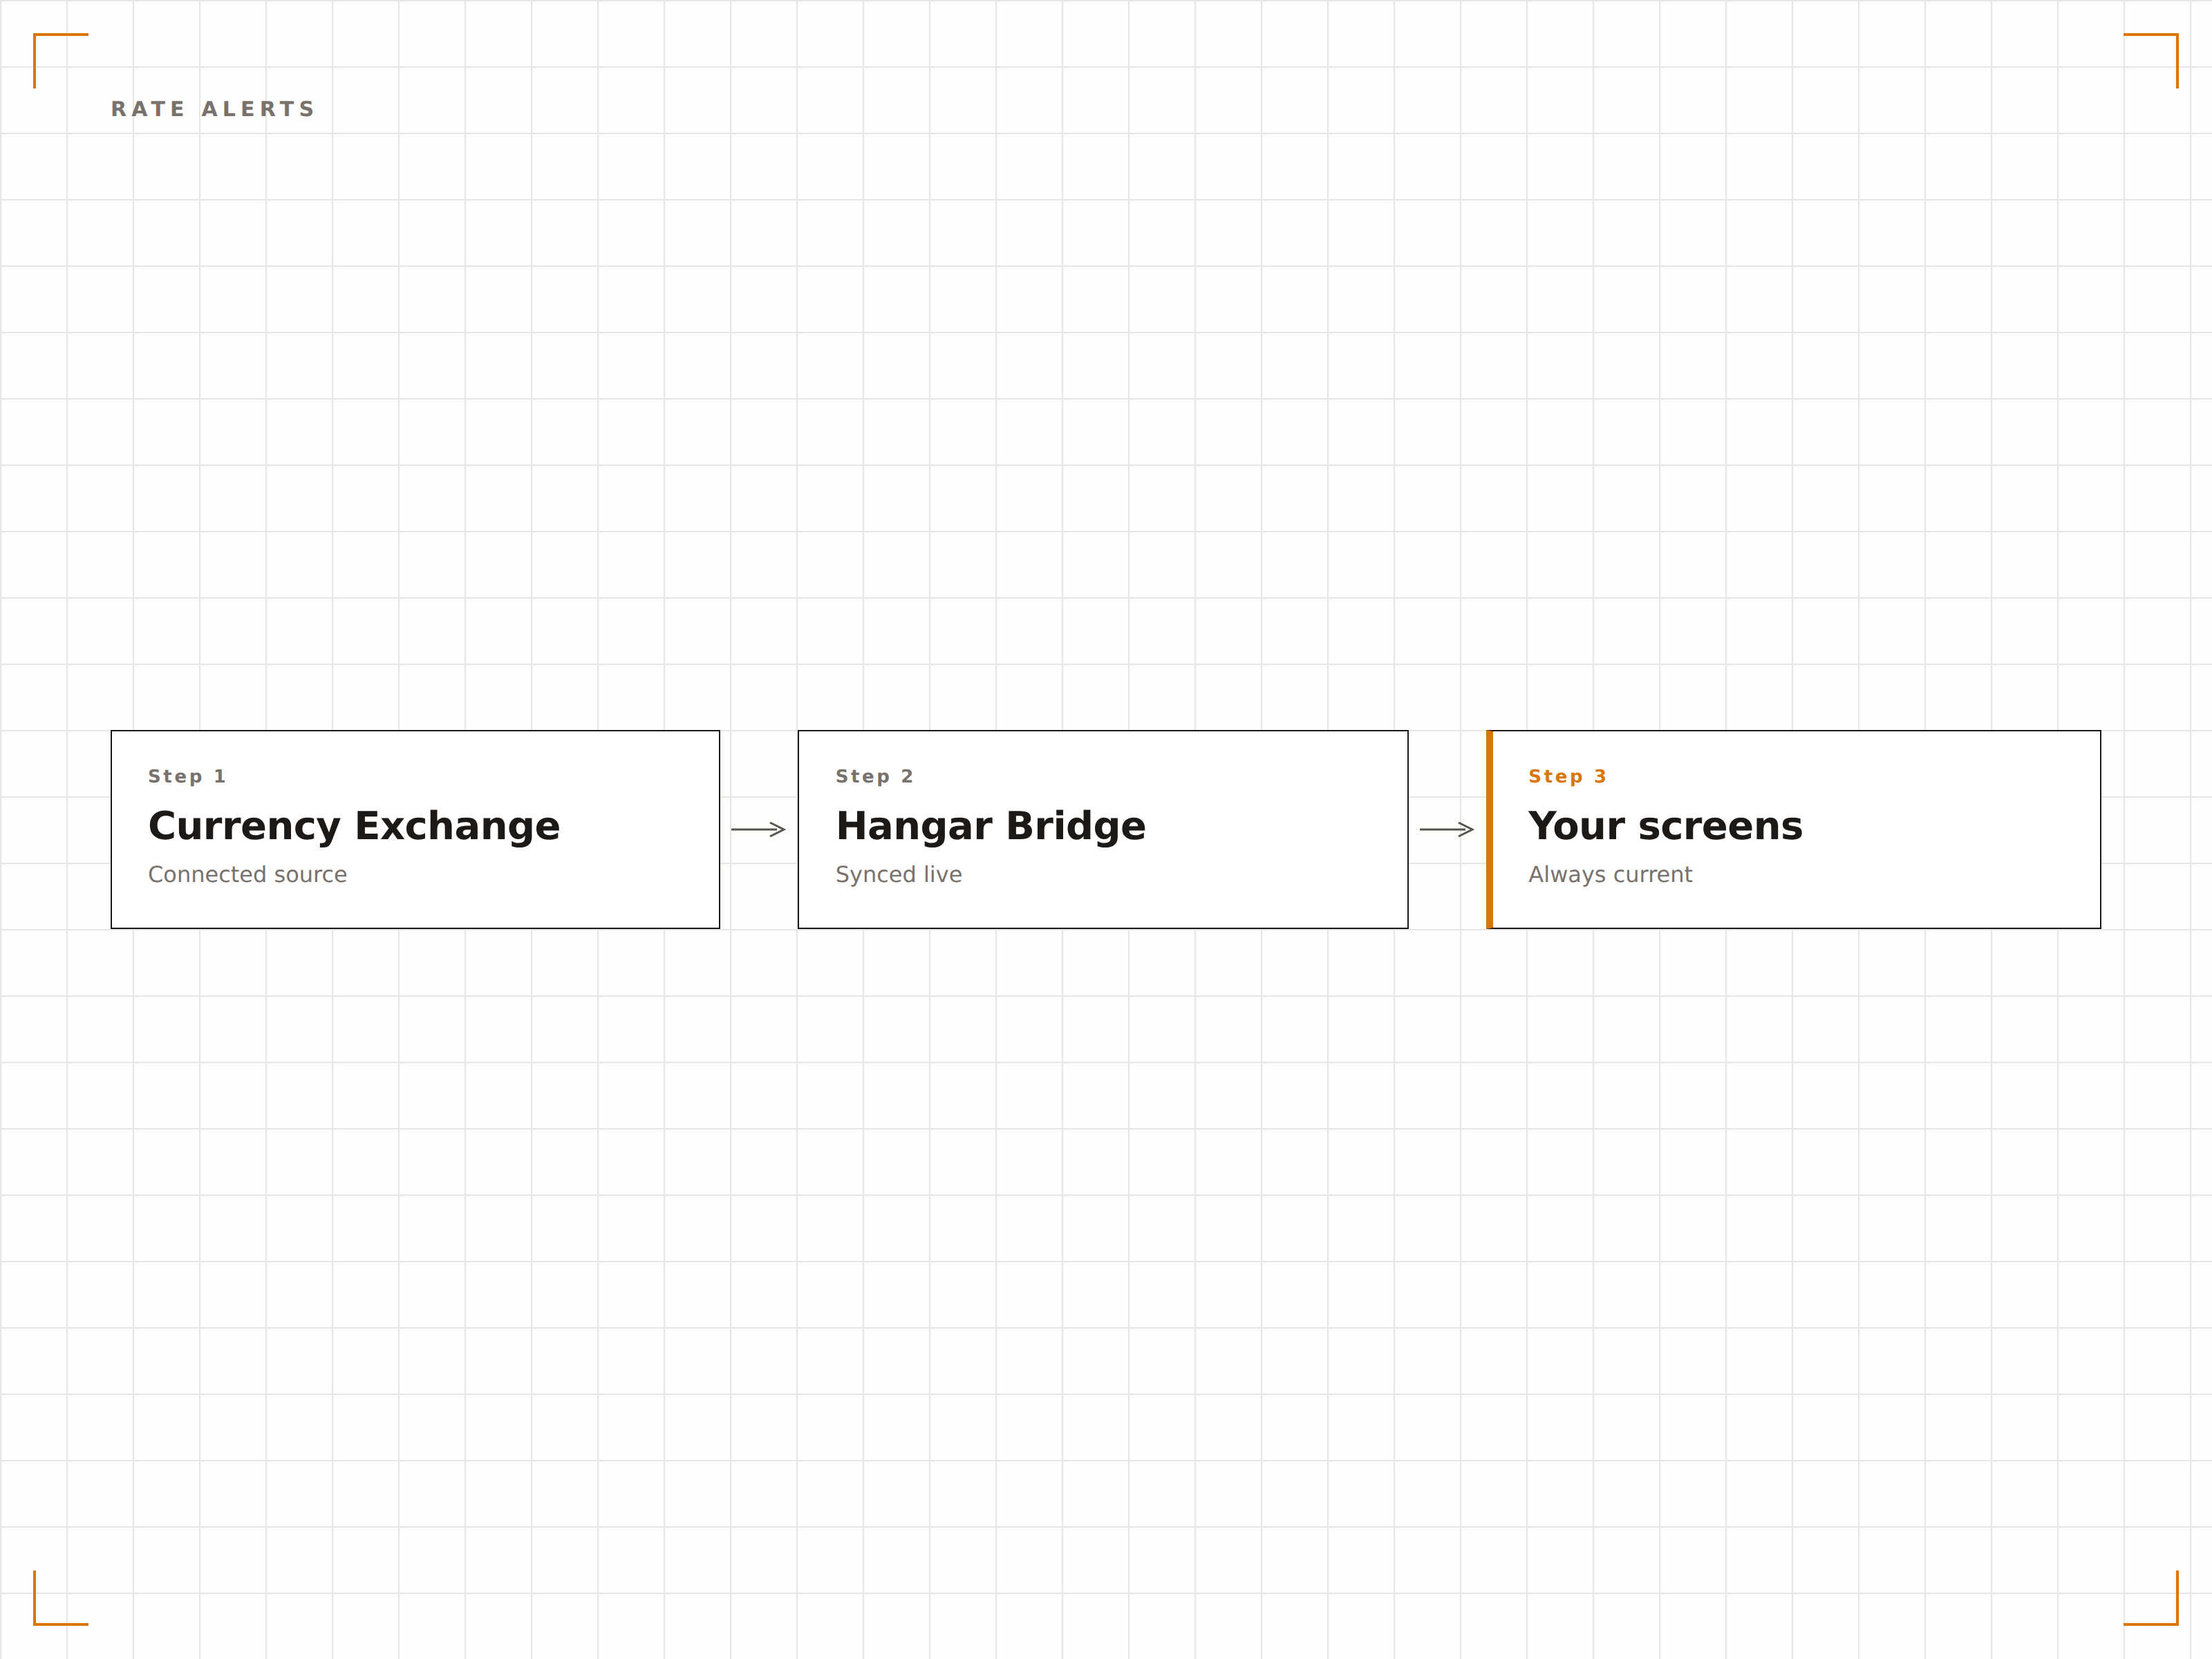This screenshot has height=1659, width=2212.
Task: Click the Step 1 label
Action: (187, 776)
